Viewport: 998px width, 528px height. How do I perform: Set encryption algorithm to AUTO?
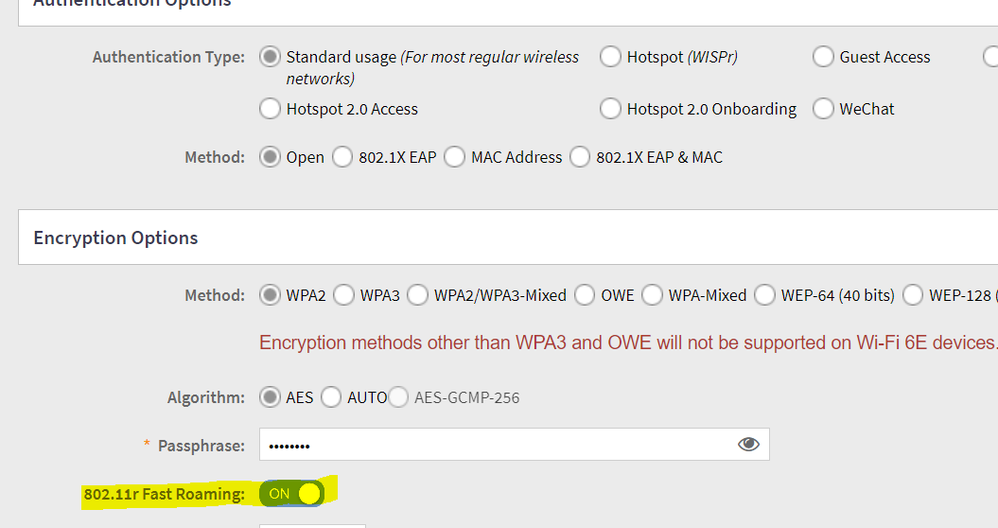point(331,397)
